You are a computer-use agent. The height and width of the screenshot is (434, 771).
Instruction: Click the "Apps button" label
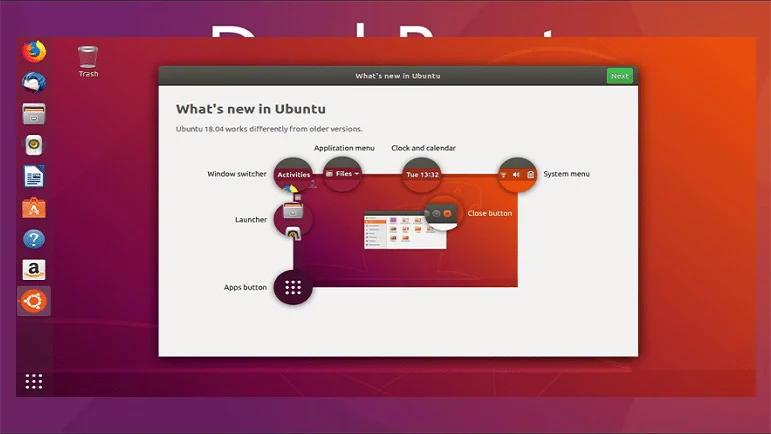coord(245,288)
